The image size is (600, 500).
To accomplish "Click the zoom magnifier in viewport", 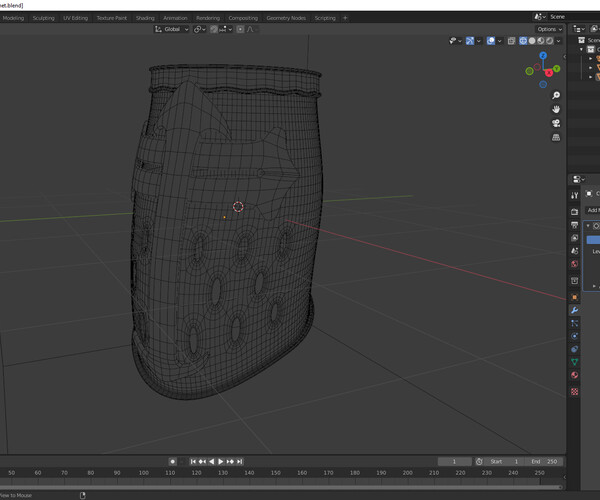I will (556, 96).
